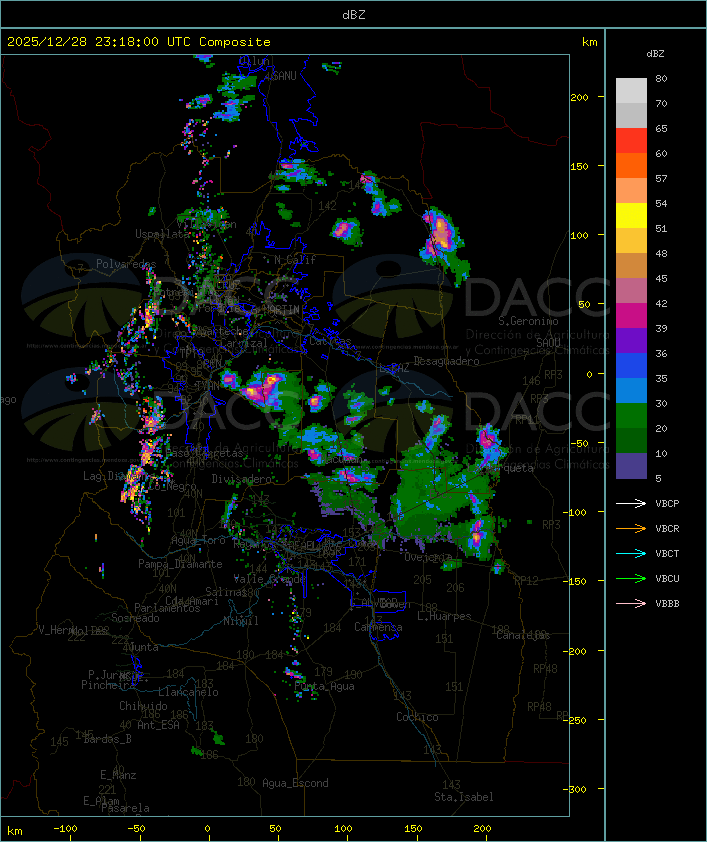This screenshot has height=842, width=707.
Task: Click the 0 tick on the horizontal axis
Action: [208, 829]
